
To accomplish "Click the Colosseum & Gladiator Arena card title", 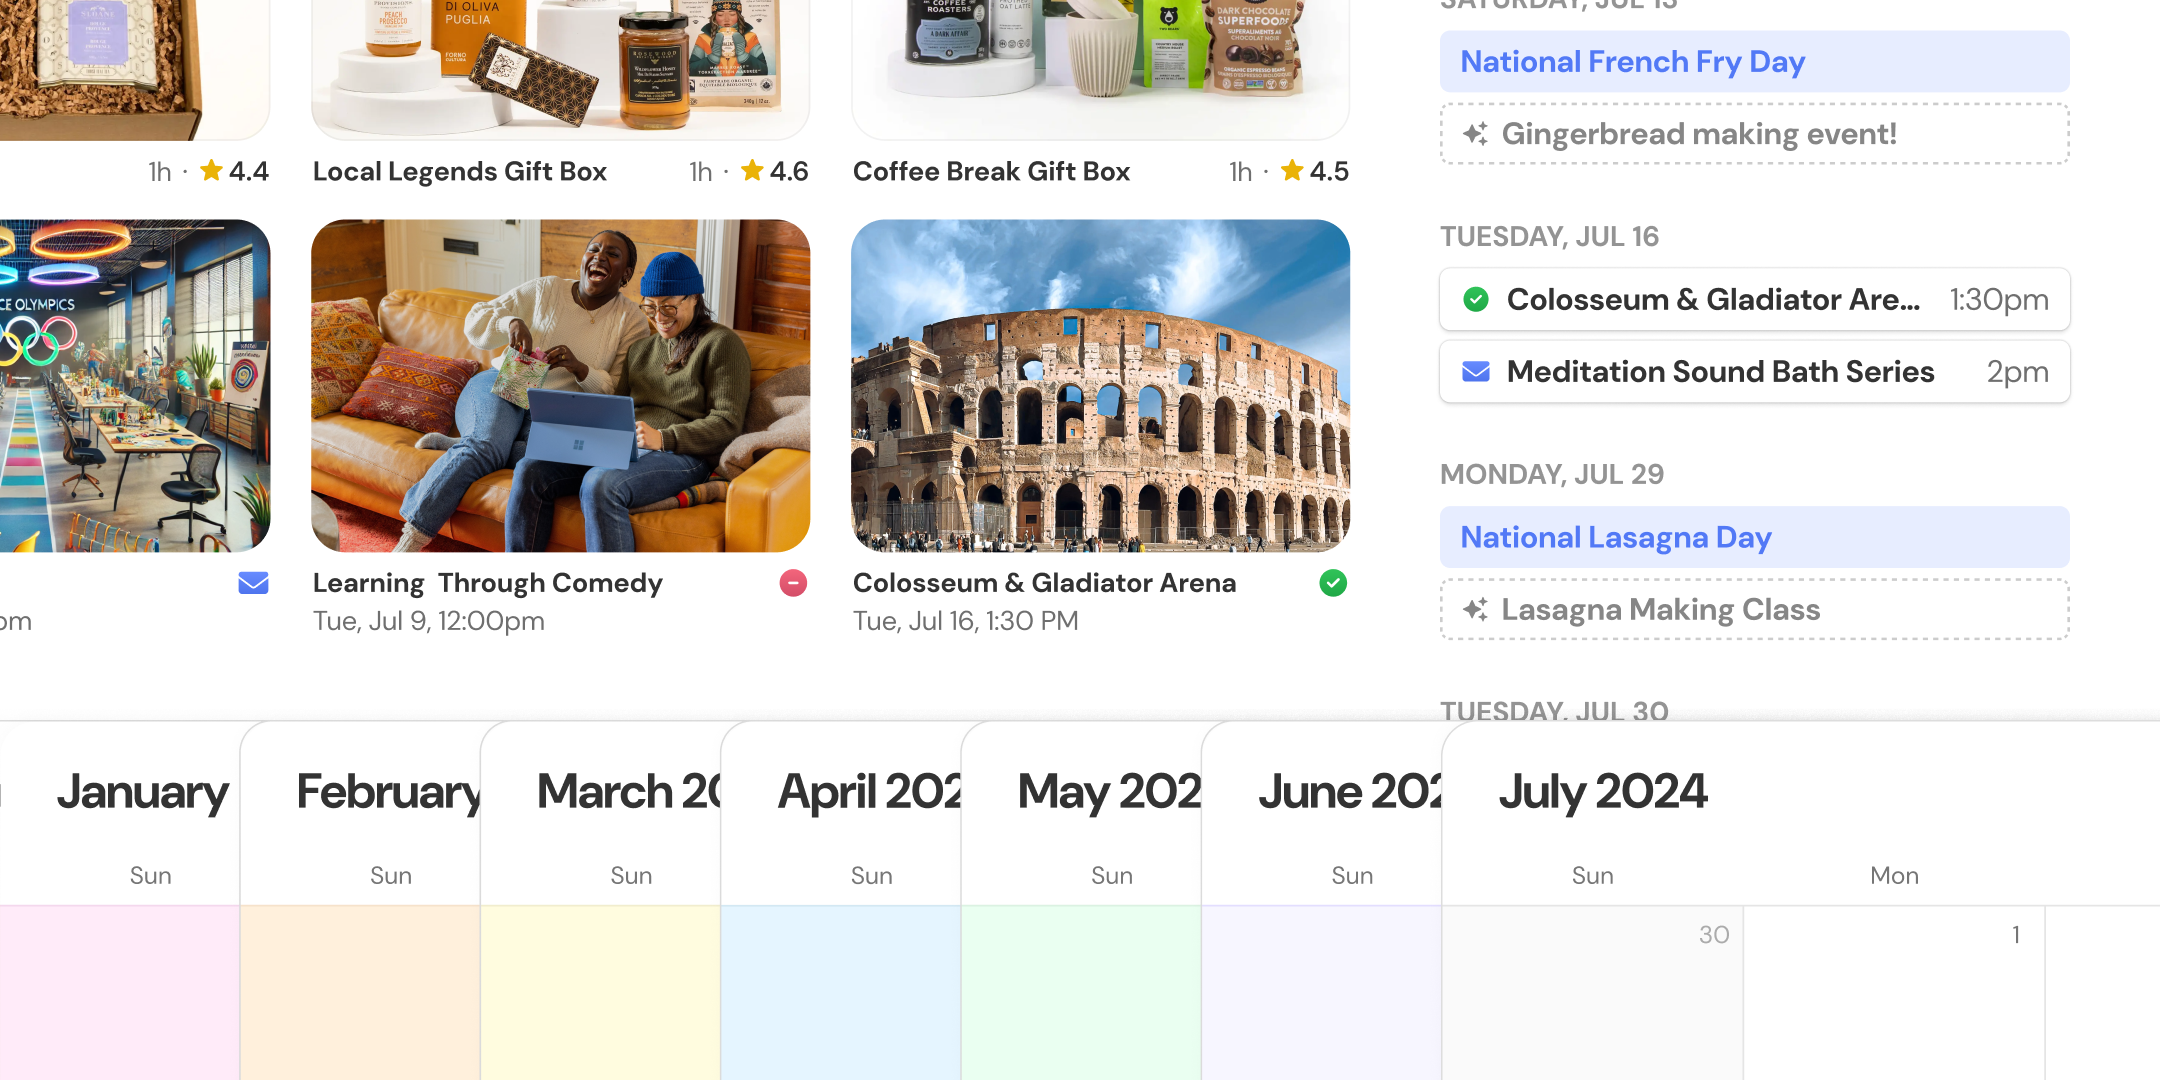I will tap(1045, 583).
